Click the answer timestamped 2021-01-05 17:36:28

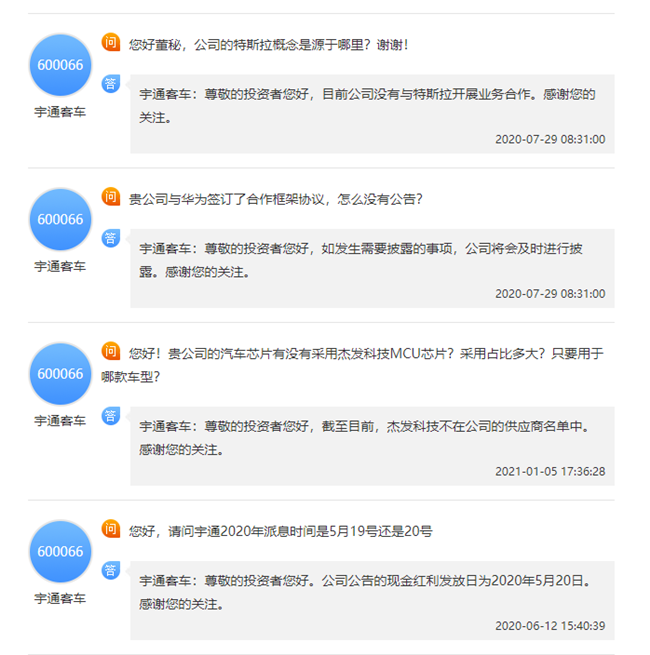point(372,446)
